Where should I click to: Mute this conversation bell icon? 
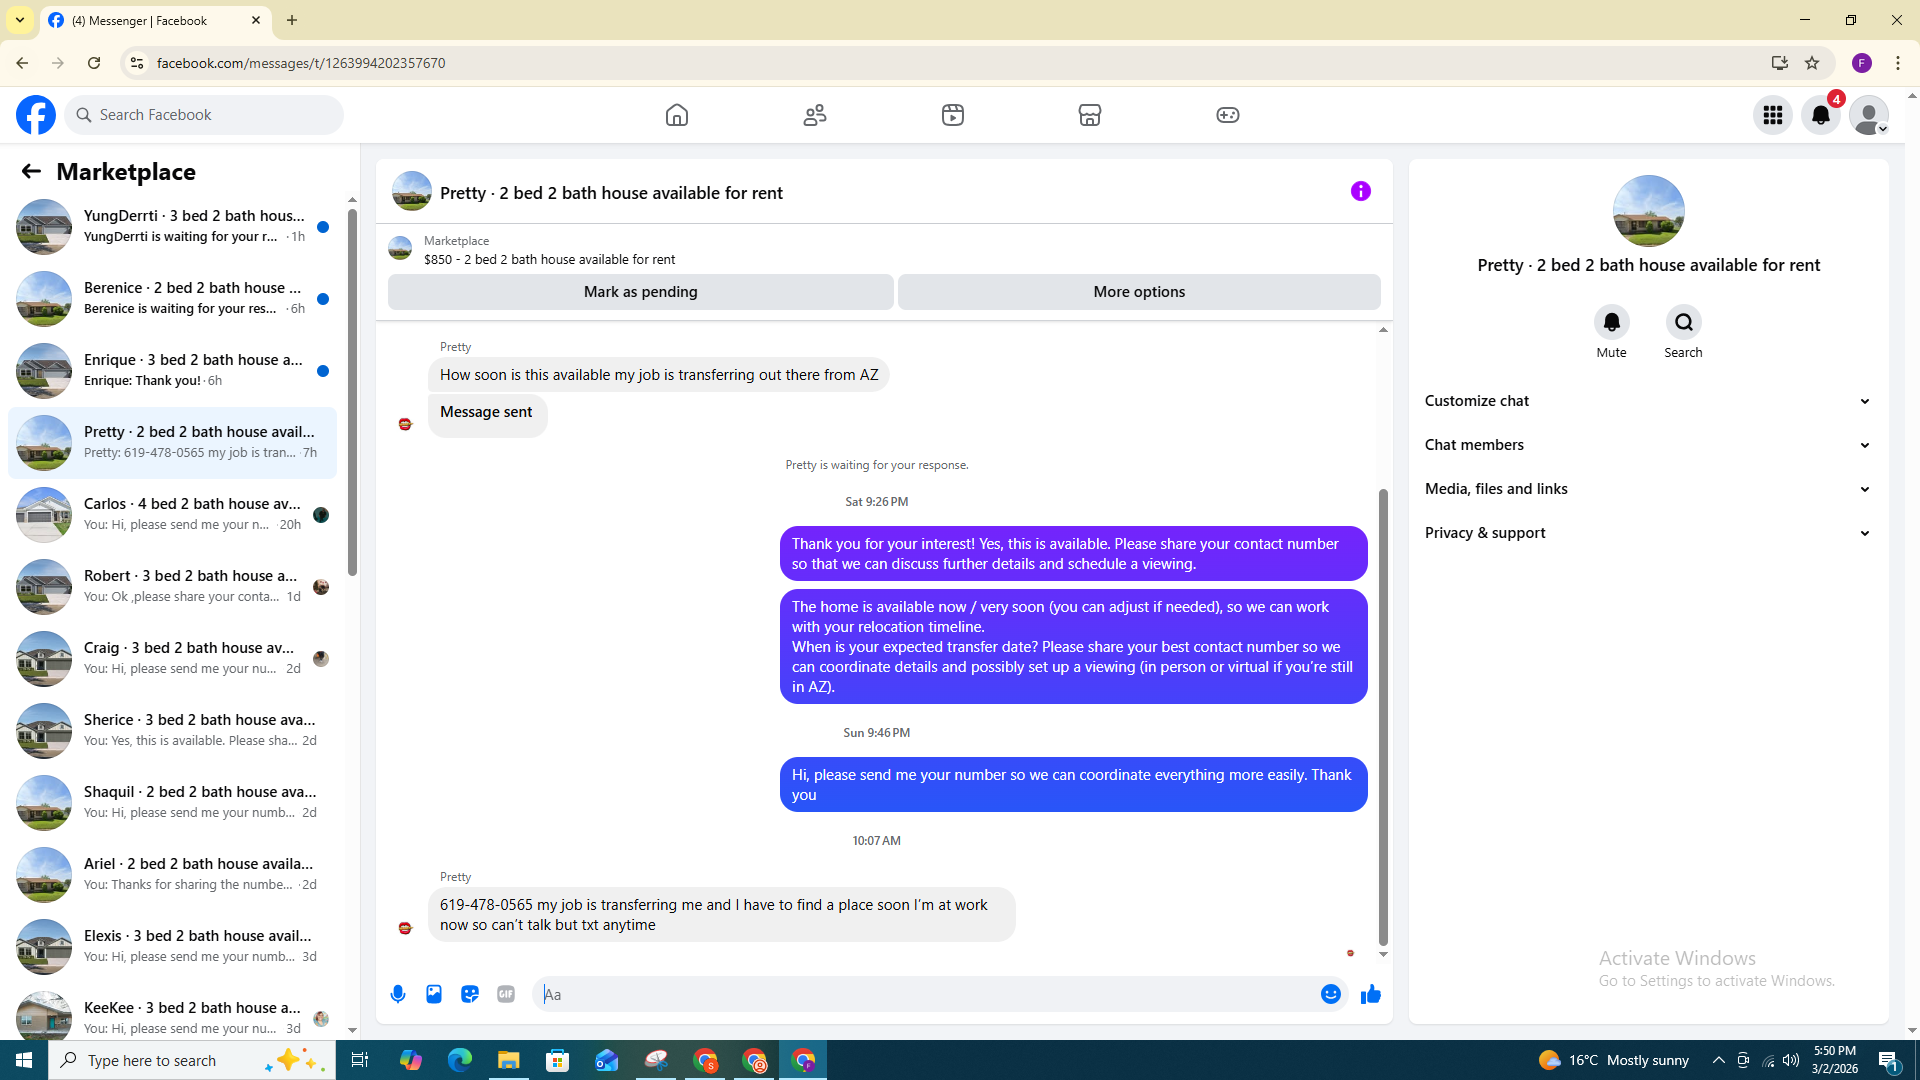1612,322
